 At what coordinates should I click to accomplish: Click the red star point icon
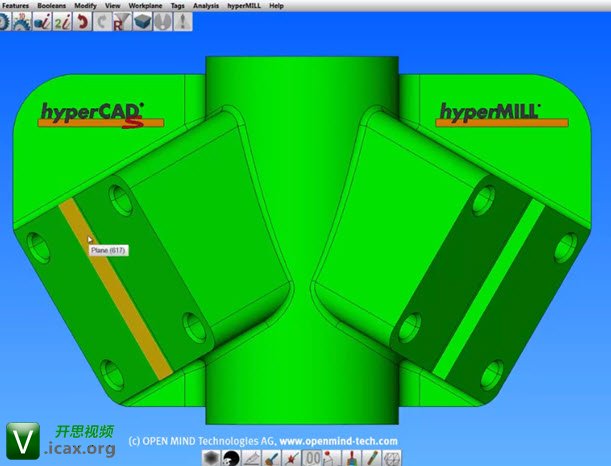tap(291, 458)
